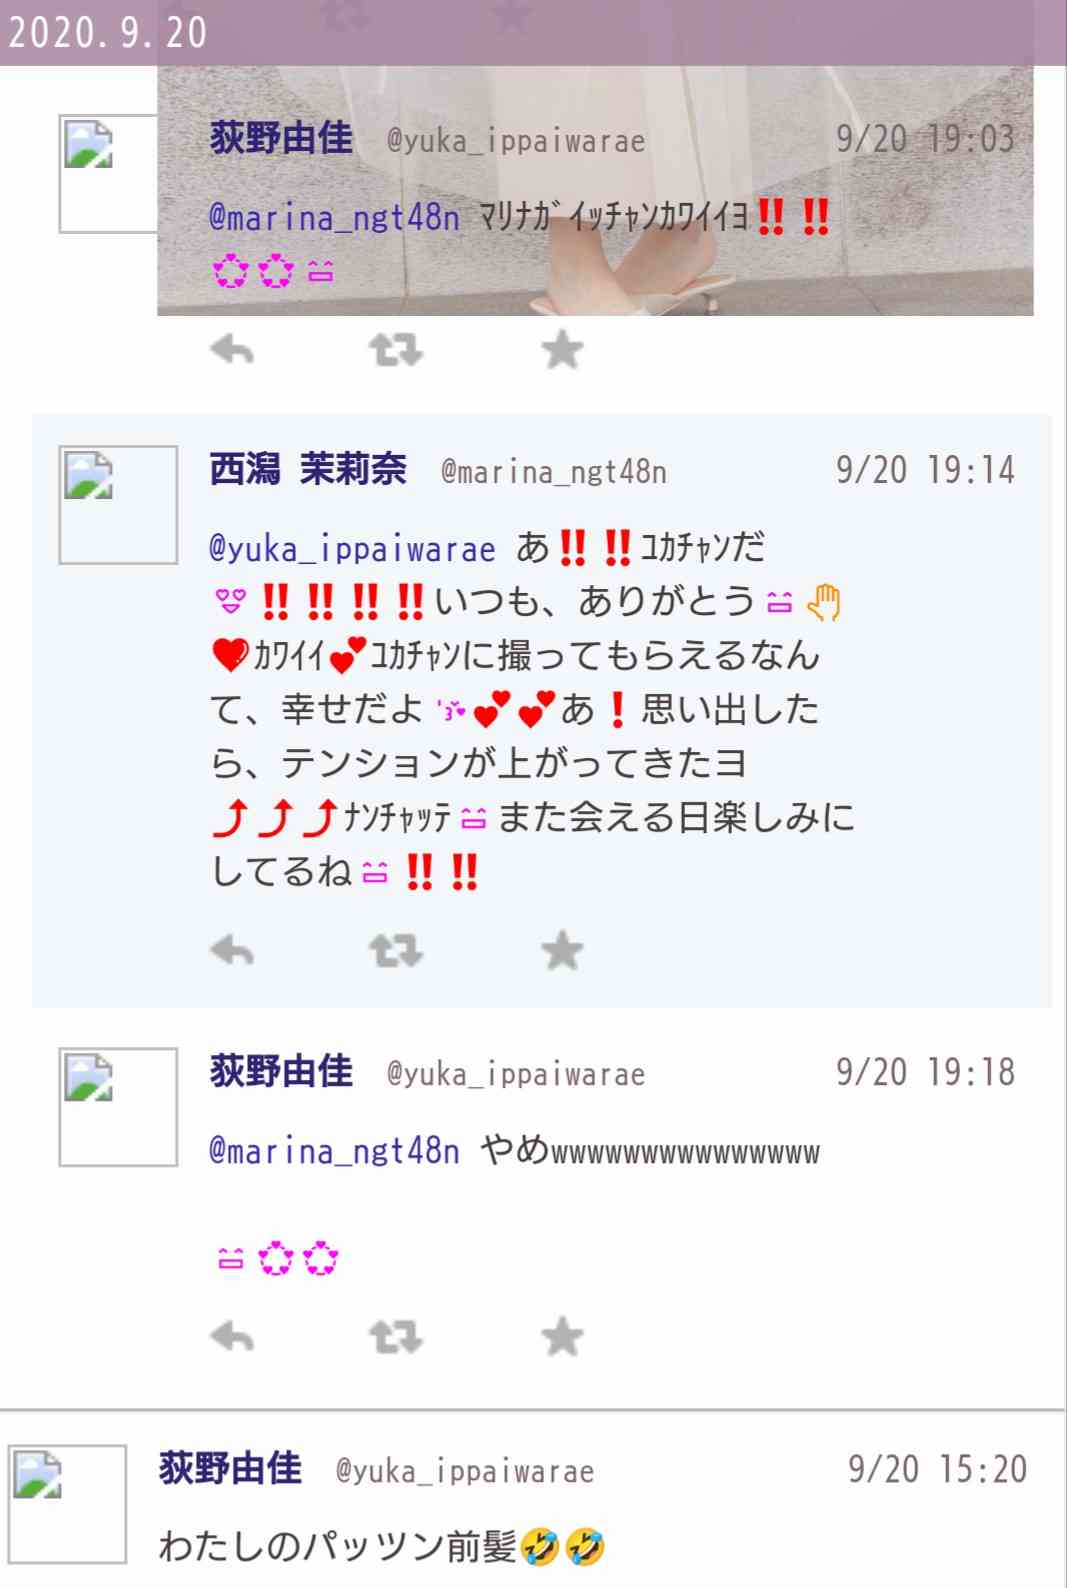The width and height of the screenshot is (1067, 1588).
Task: Click 西潟 茉莉奈 display name
Action: pyautogui.click(x=308, y=469)
